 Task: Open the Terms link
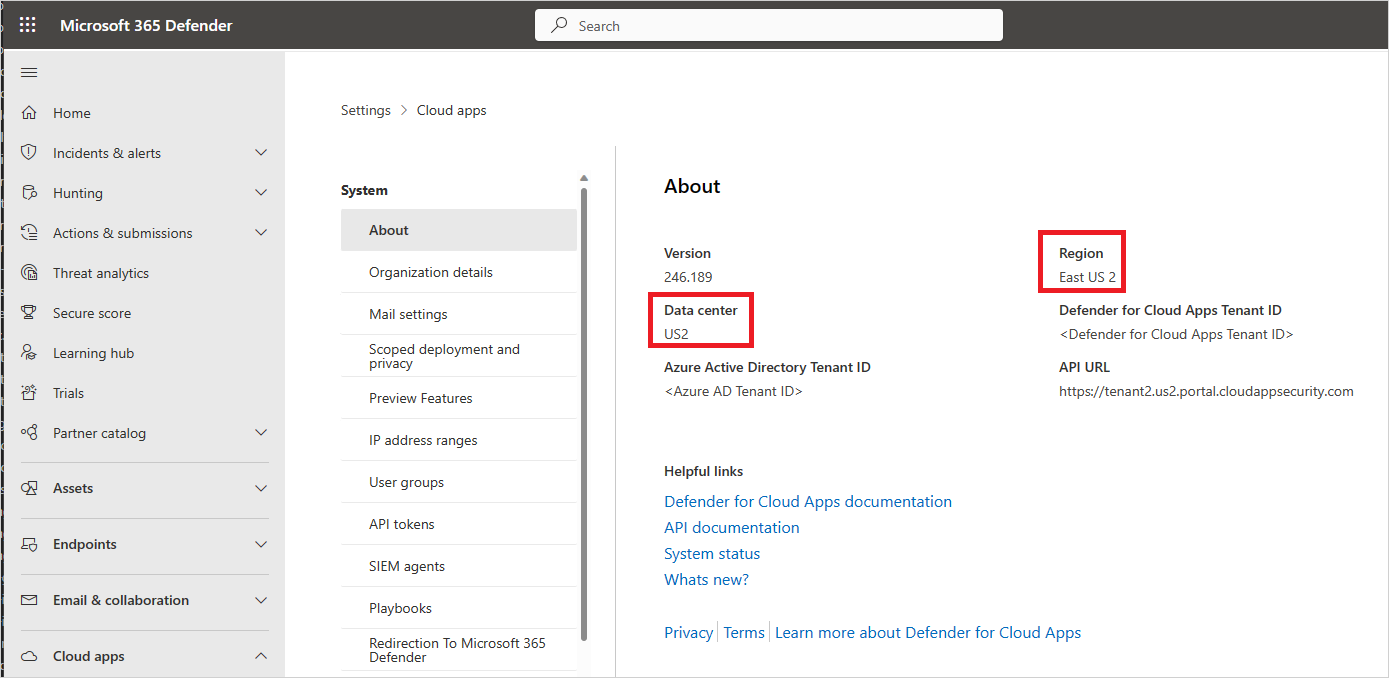[744, 632]
